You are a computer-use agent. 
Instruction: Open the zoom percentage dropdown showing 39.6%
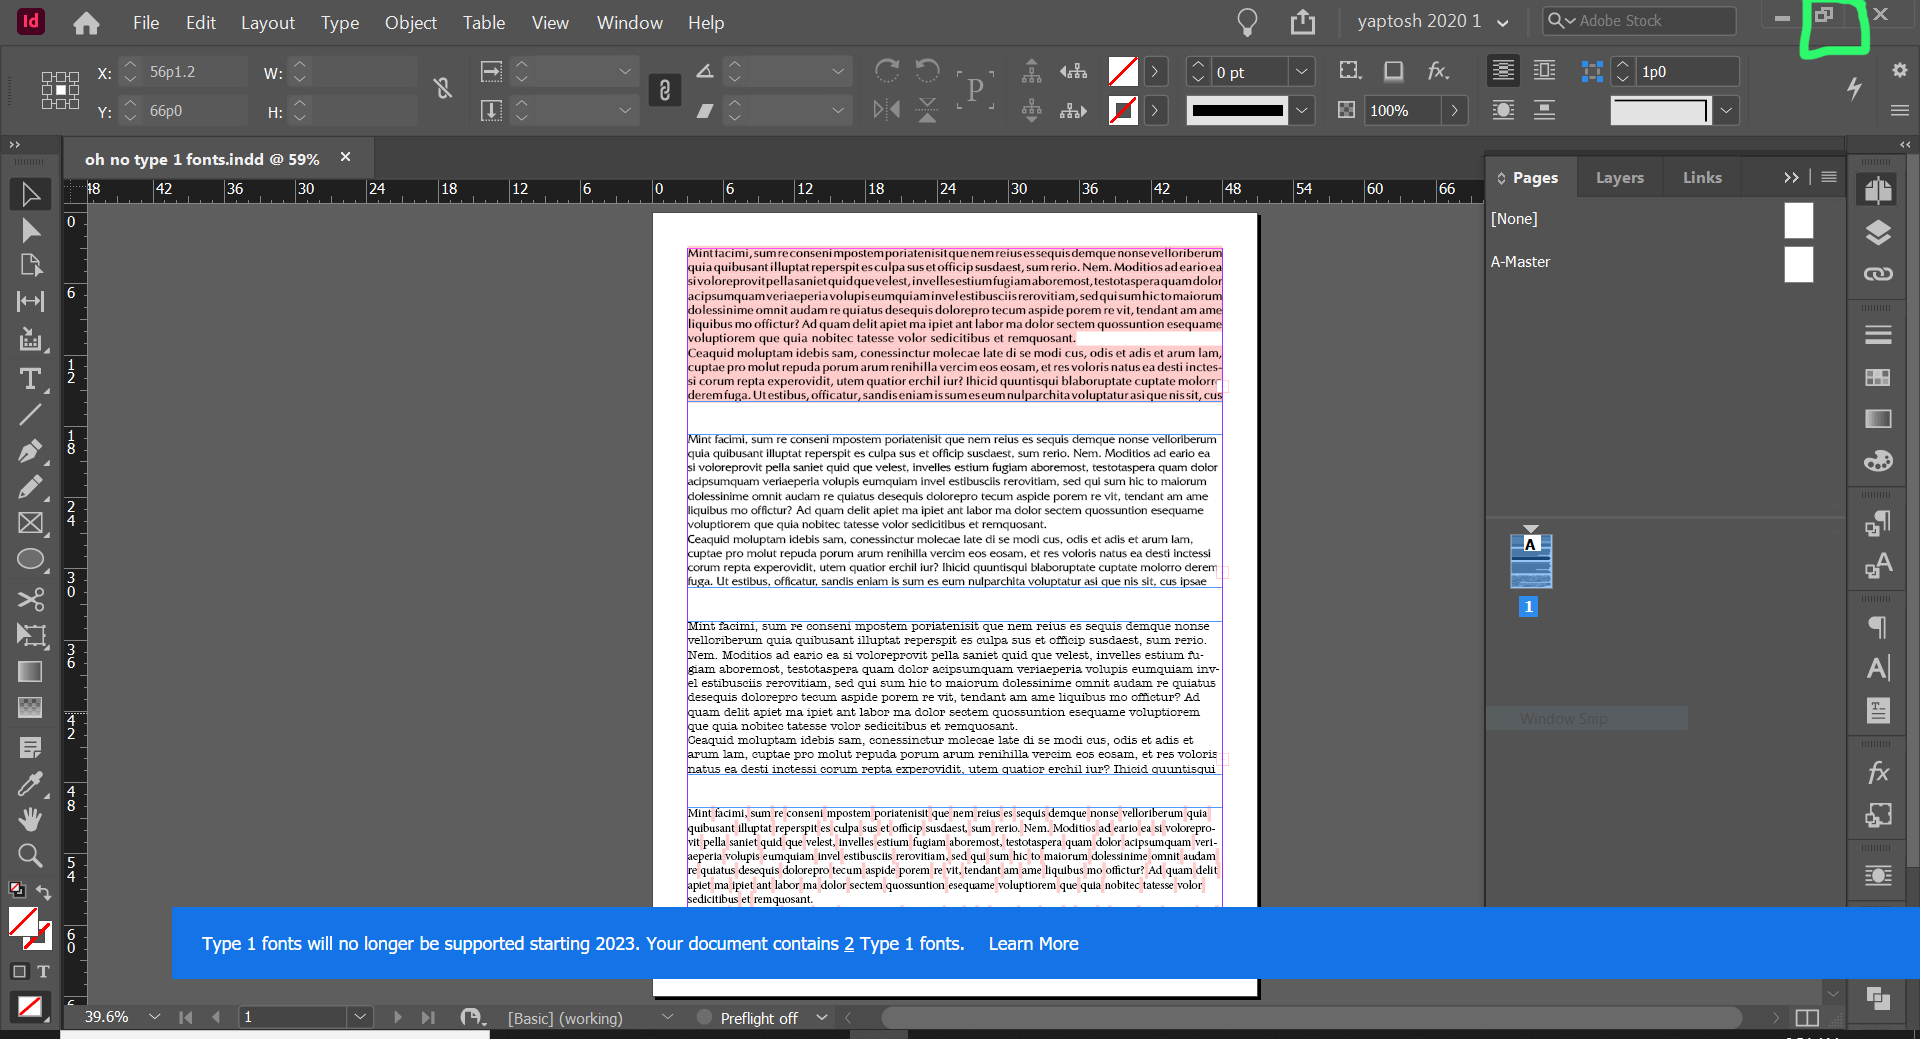coord(155,1017)
